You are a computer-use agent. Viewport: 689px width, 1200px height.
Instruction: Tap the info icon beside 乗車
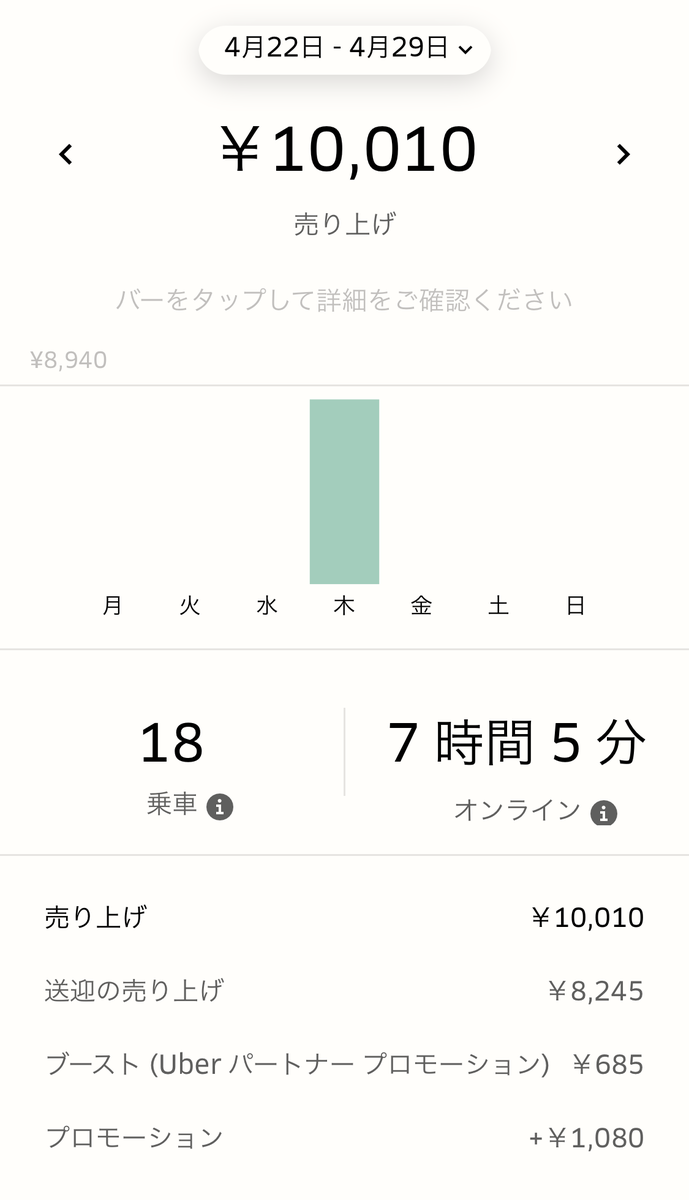point(220,807)
